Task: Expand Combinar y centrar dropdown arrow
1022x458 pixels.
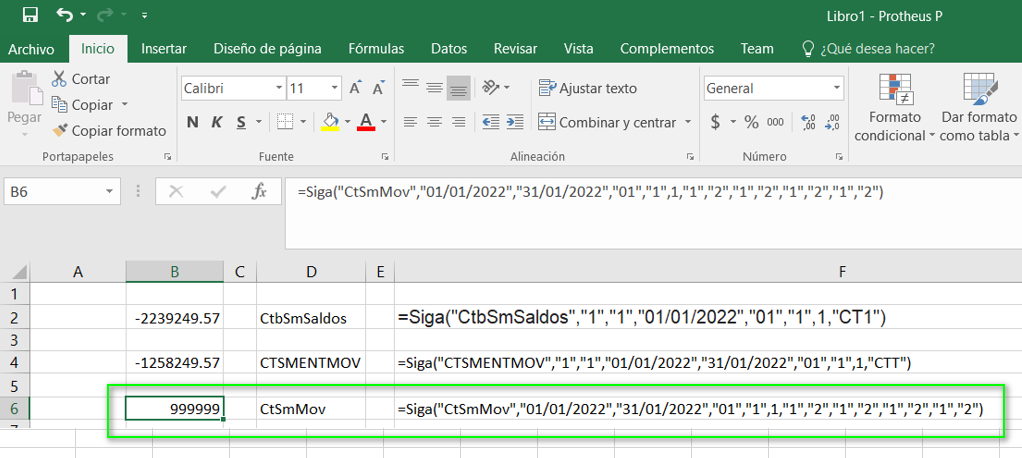Action: [x=688, y=122]
